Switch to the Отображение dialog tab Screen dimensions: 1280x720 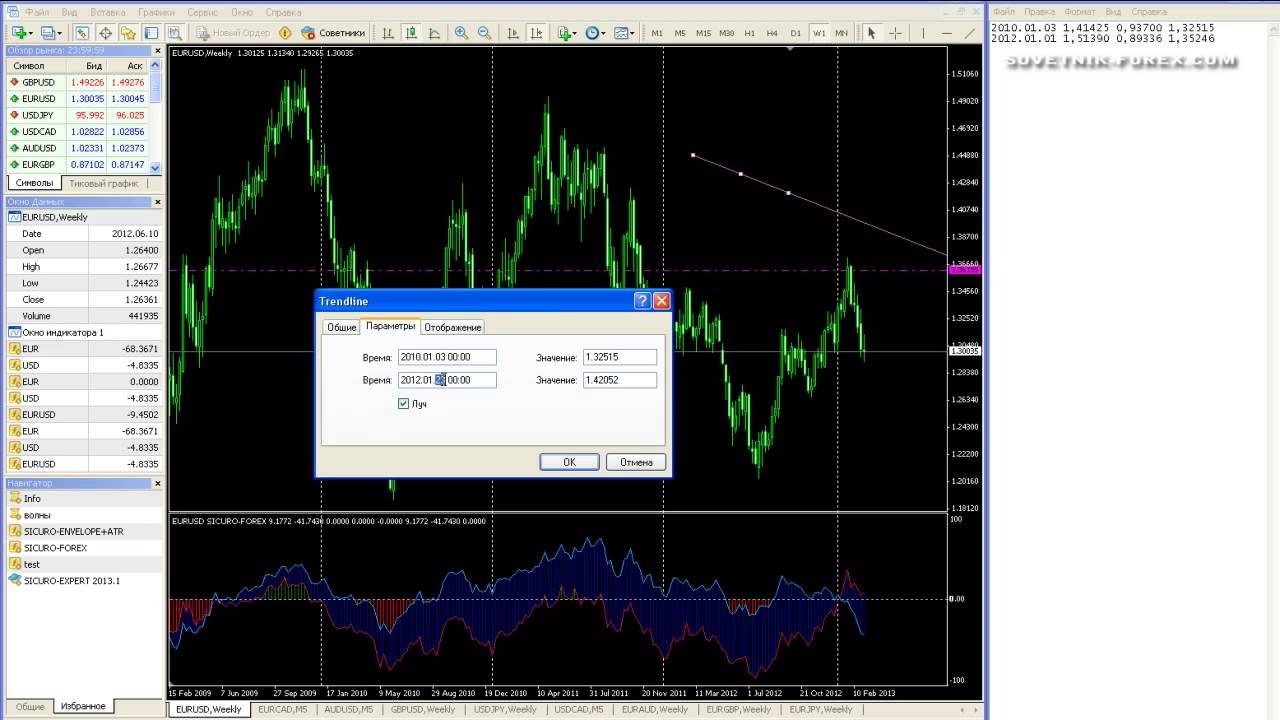453,327
